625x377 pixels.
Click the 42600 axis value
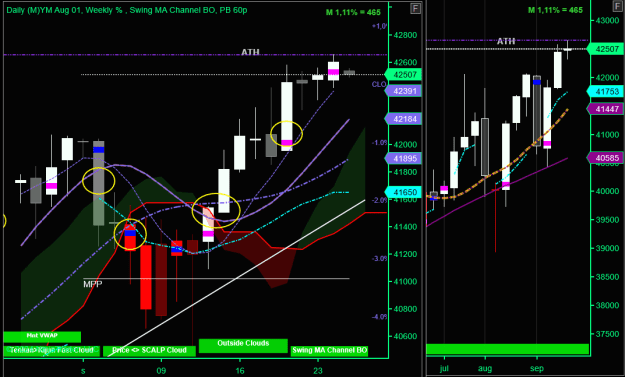405,63
